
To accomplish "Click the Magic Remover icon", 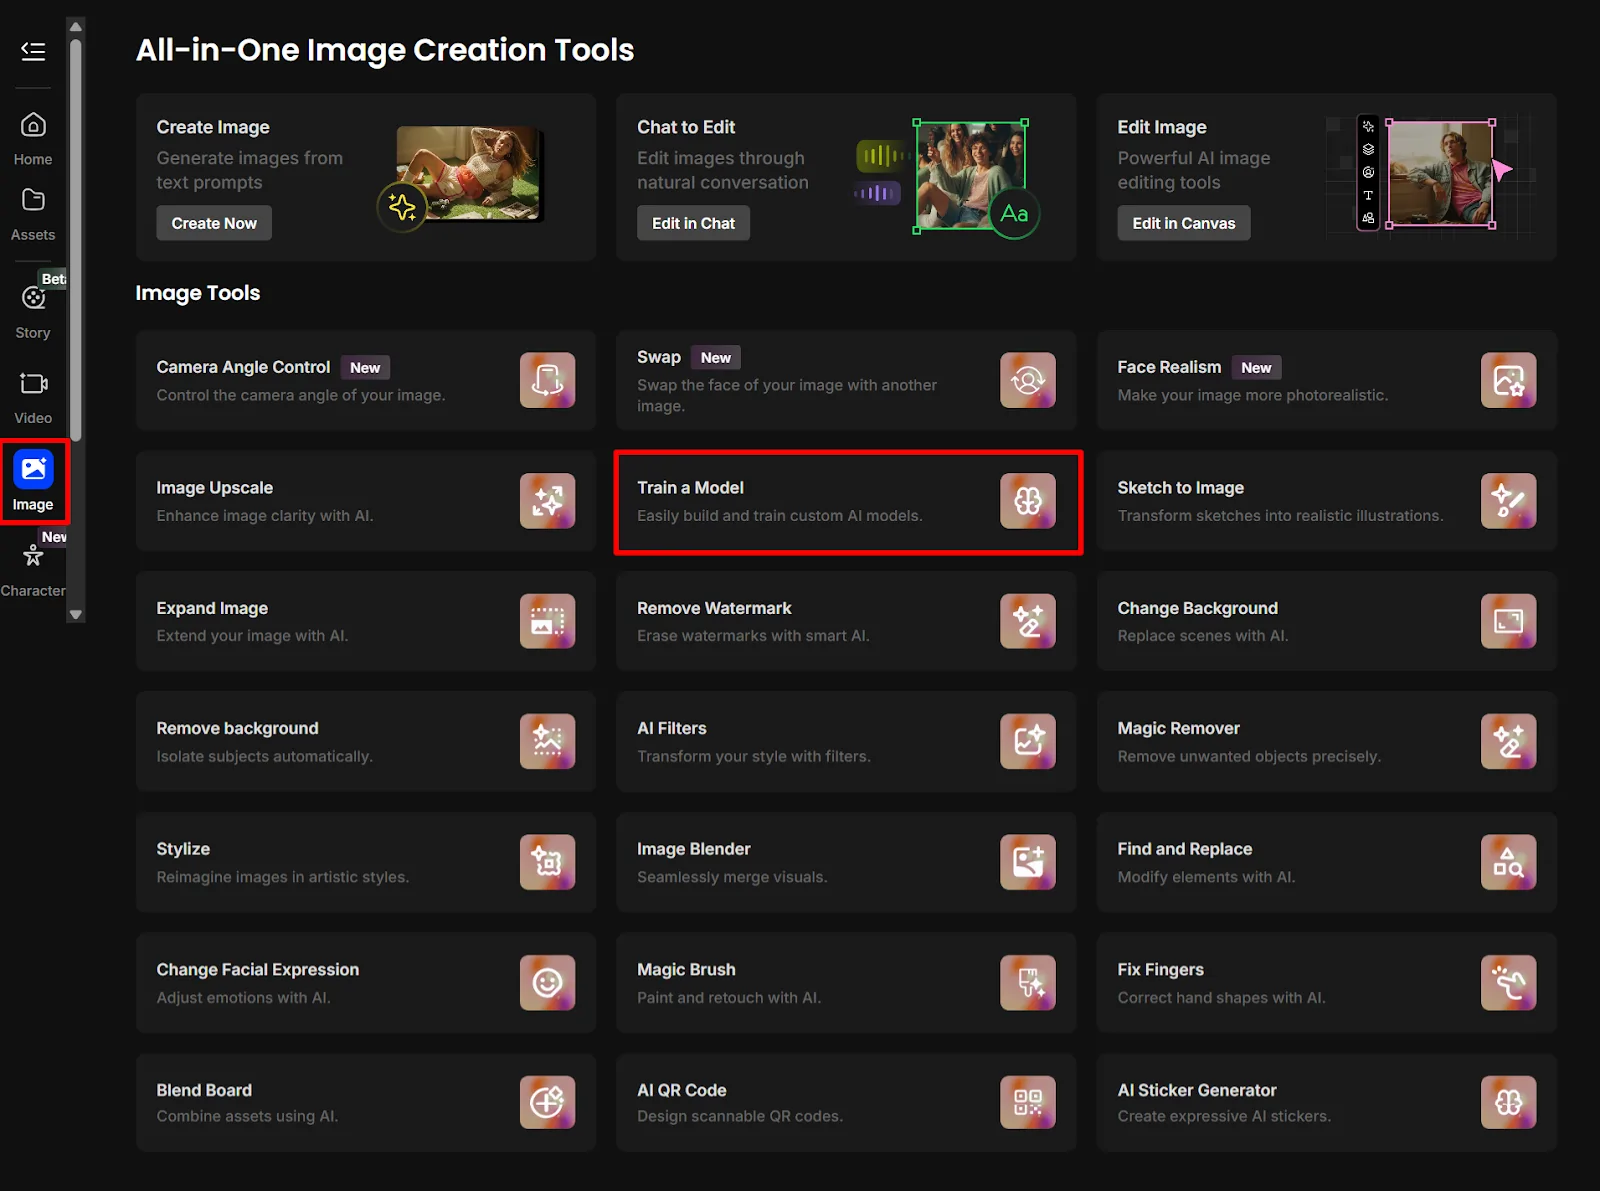I will pos(1508,741).
